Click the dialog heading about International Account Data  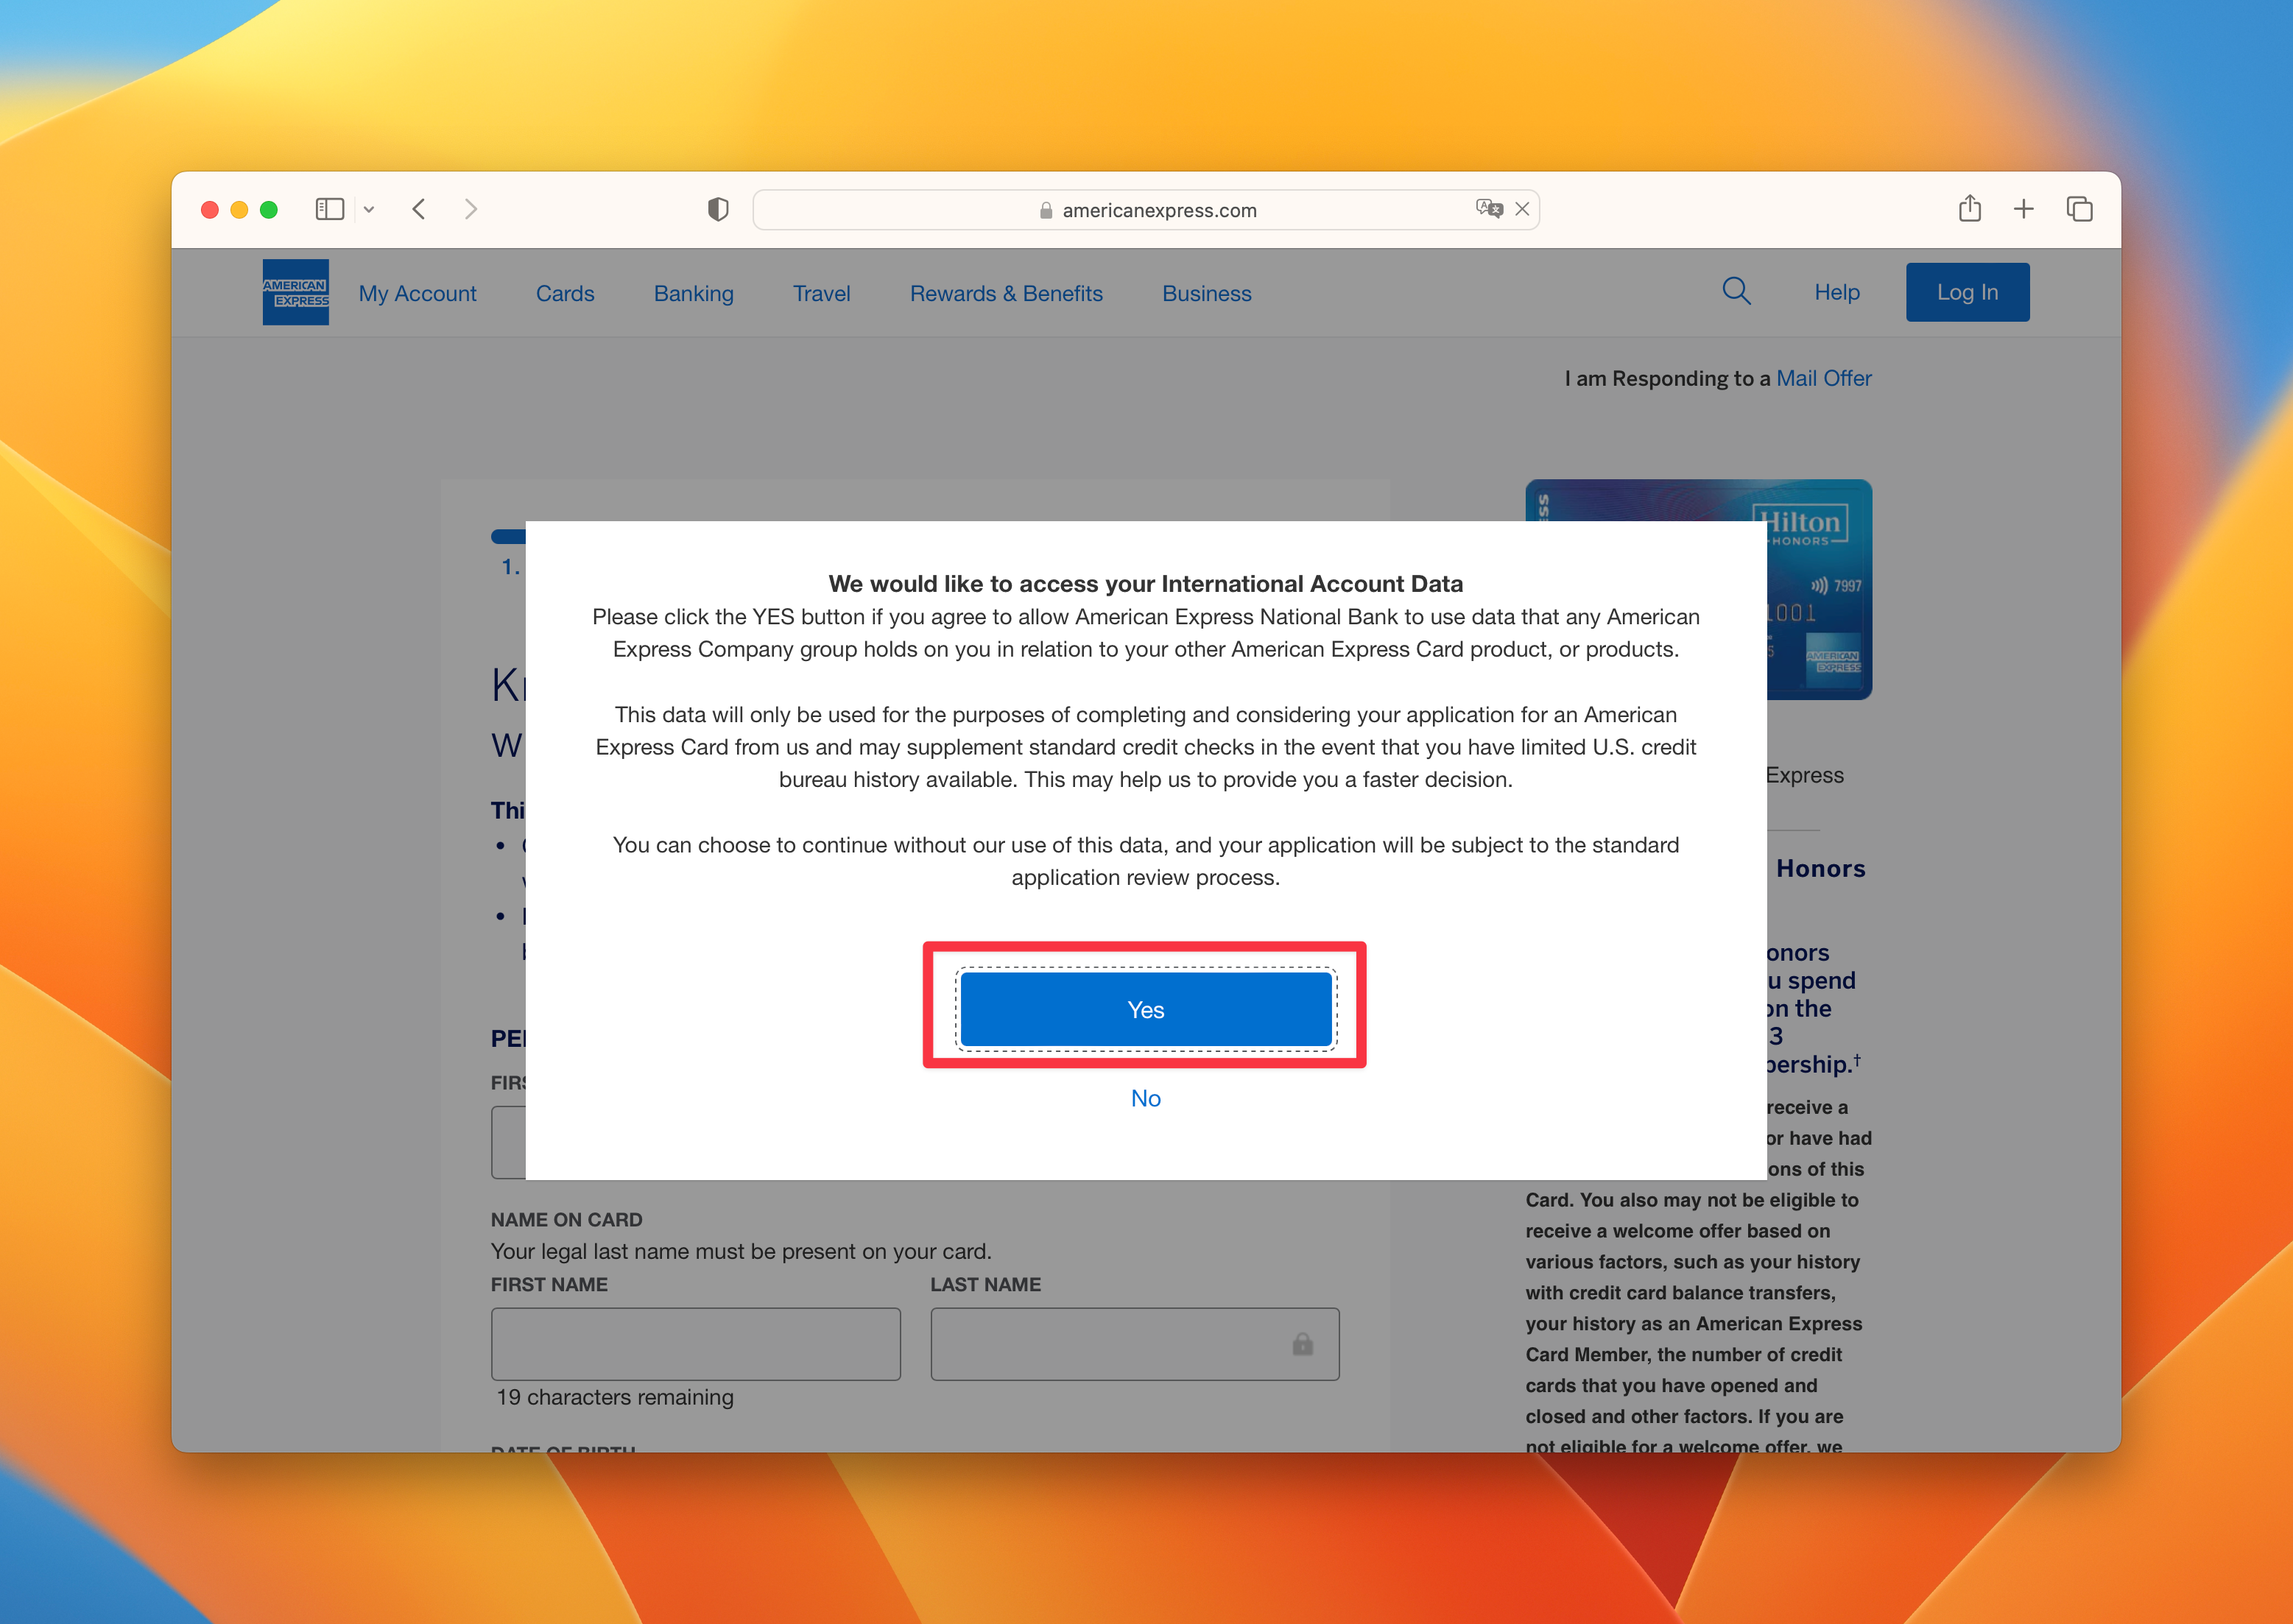coord(1146,584)
